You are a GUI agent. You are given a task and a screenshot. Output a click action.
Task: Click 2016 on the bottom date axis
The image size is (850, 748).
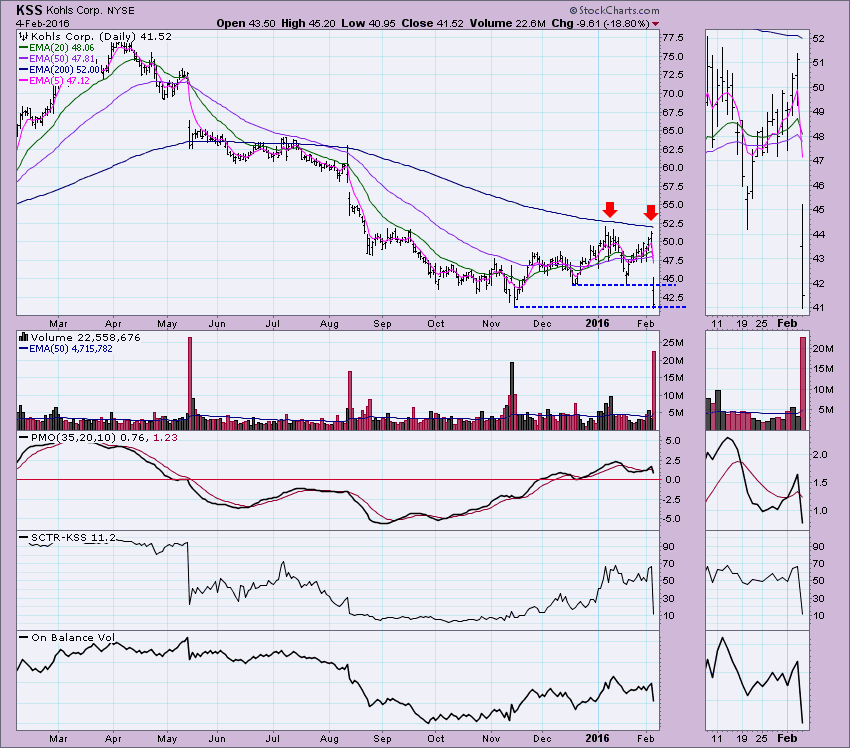(x=597, y=738)
